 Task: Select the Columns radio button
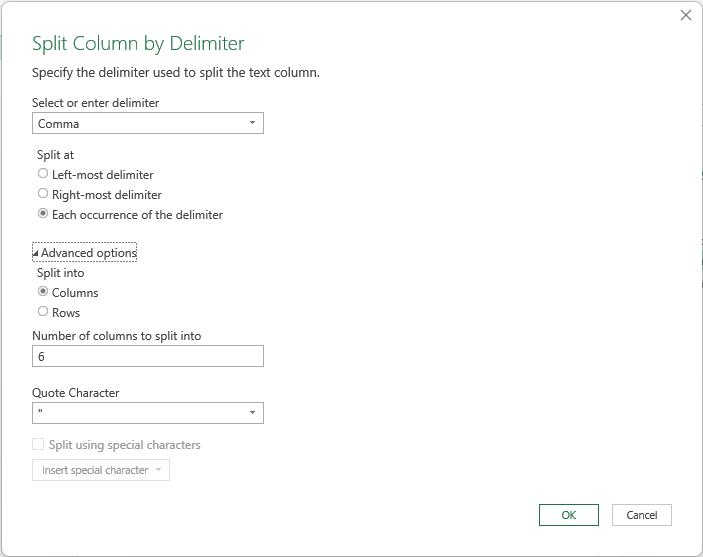pyautogui.click(x=43, y=292)
